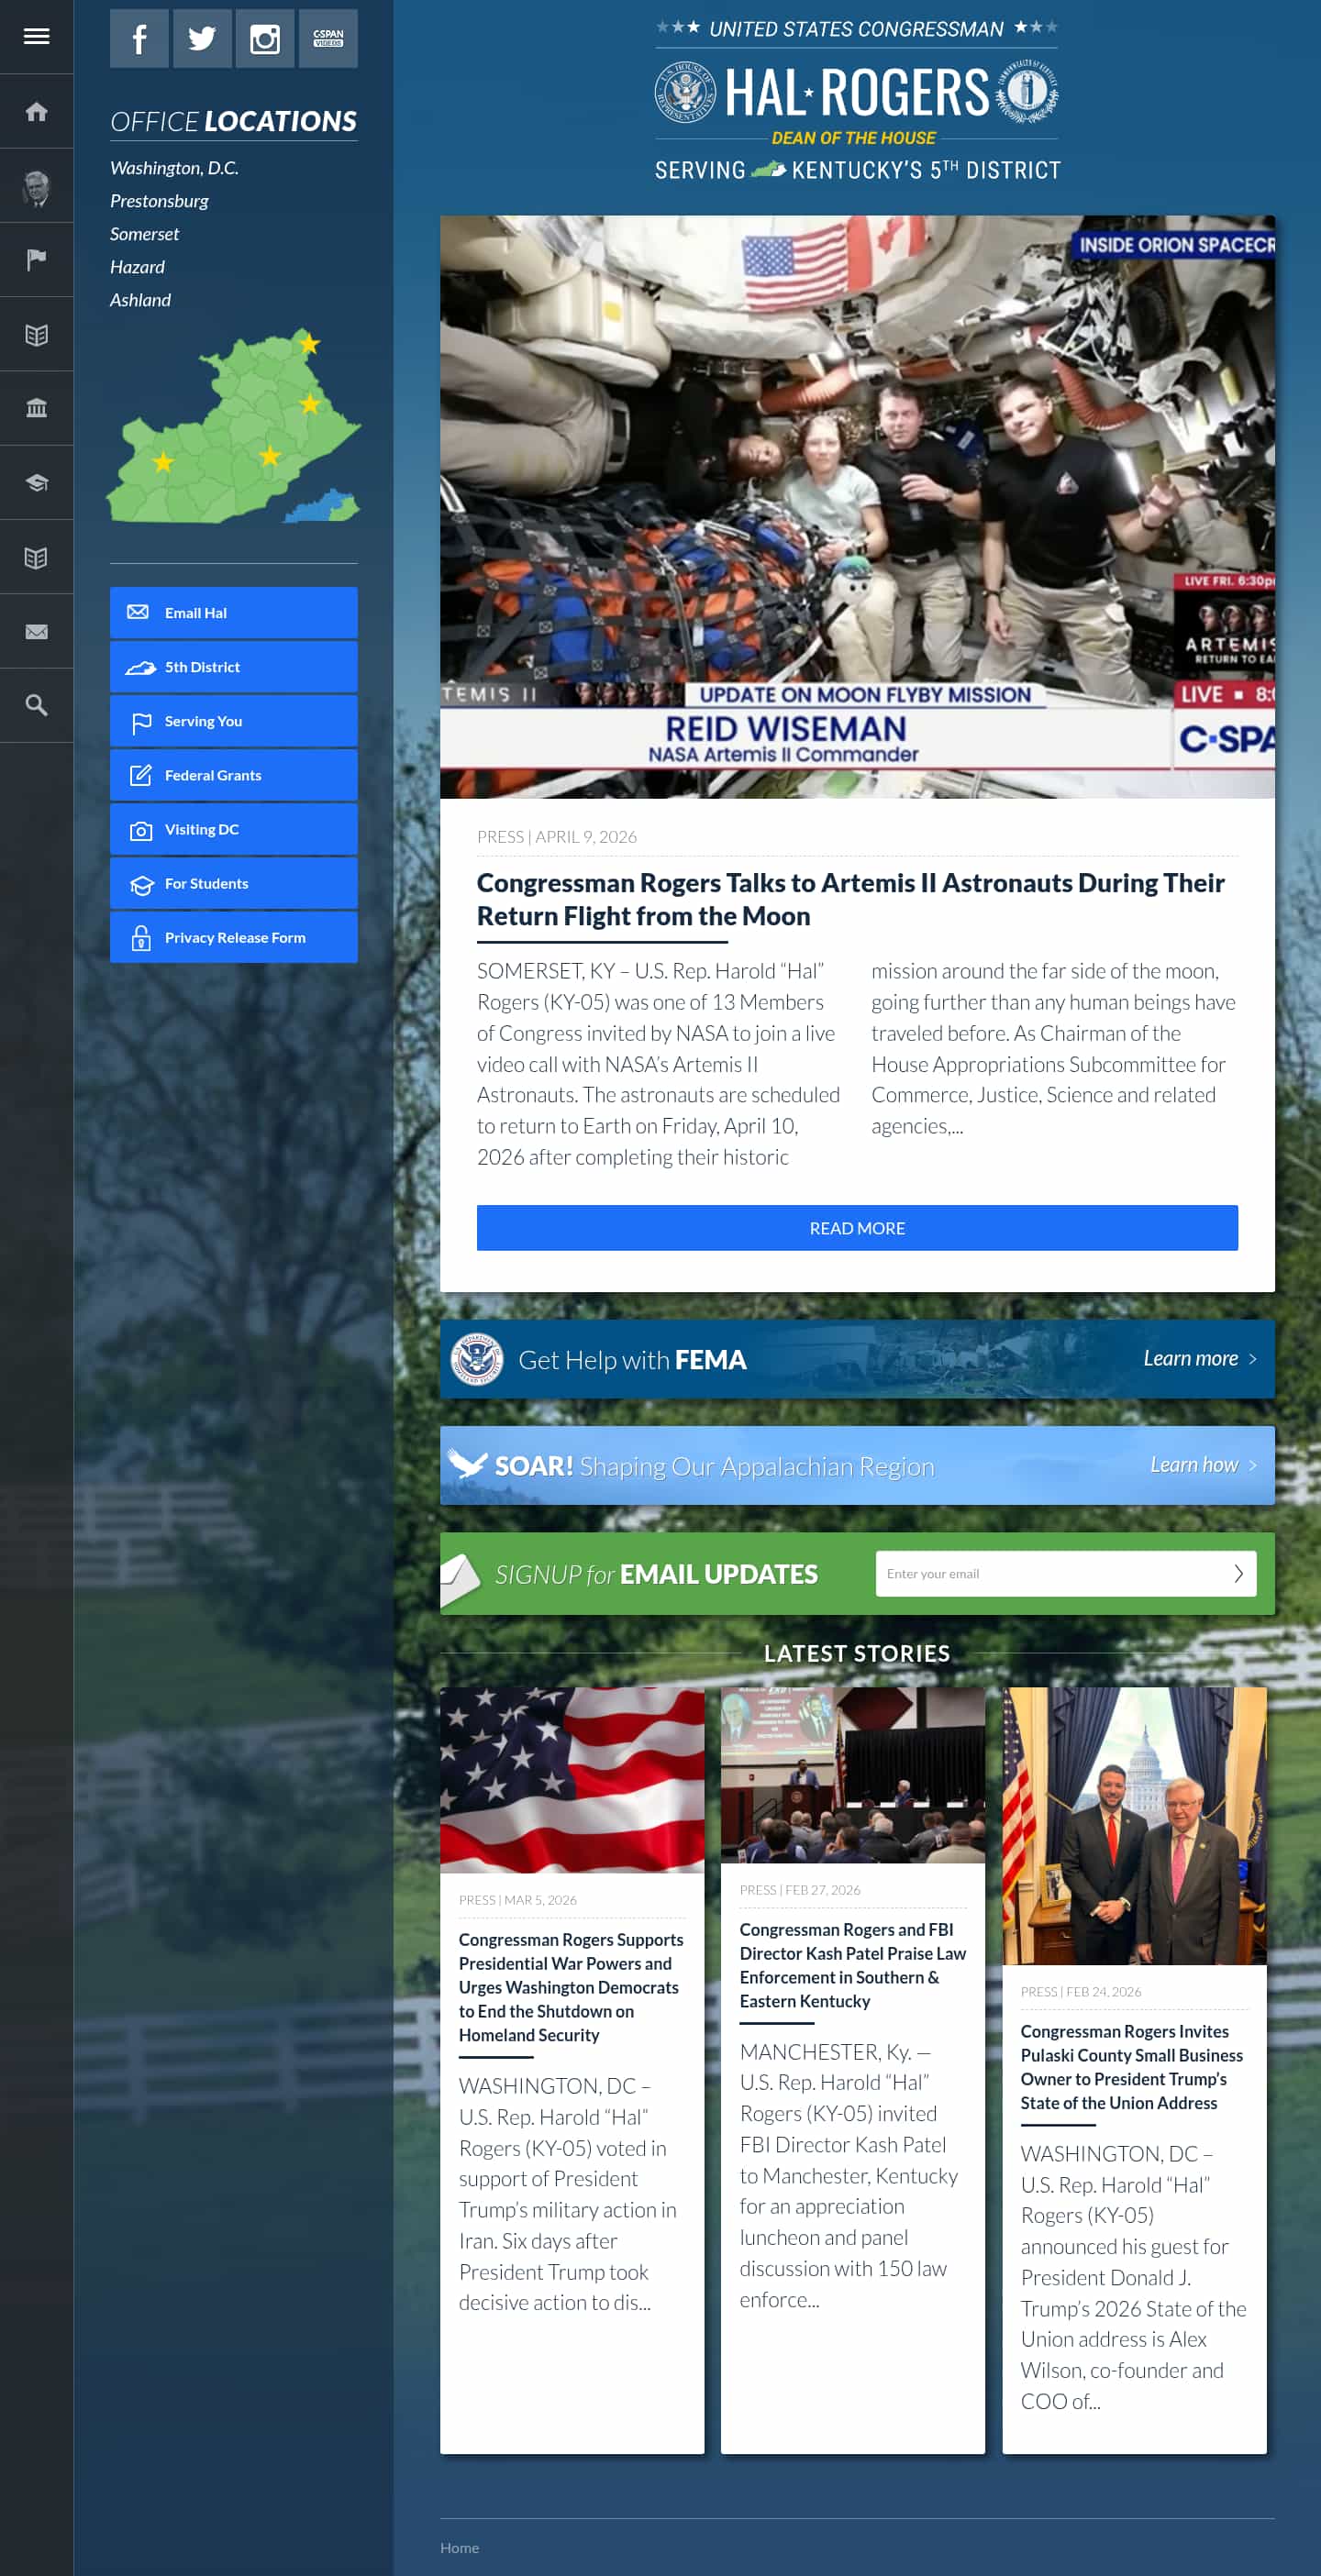Open the graduation cap icon in sidebar
This screenshot has width=1321, height=2576.
click(x=36, y=483)
